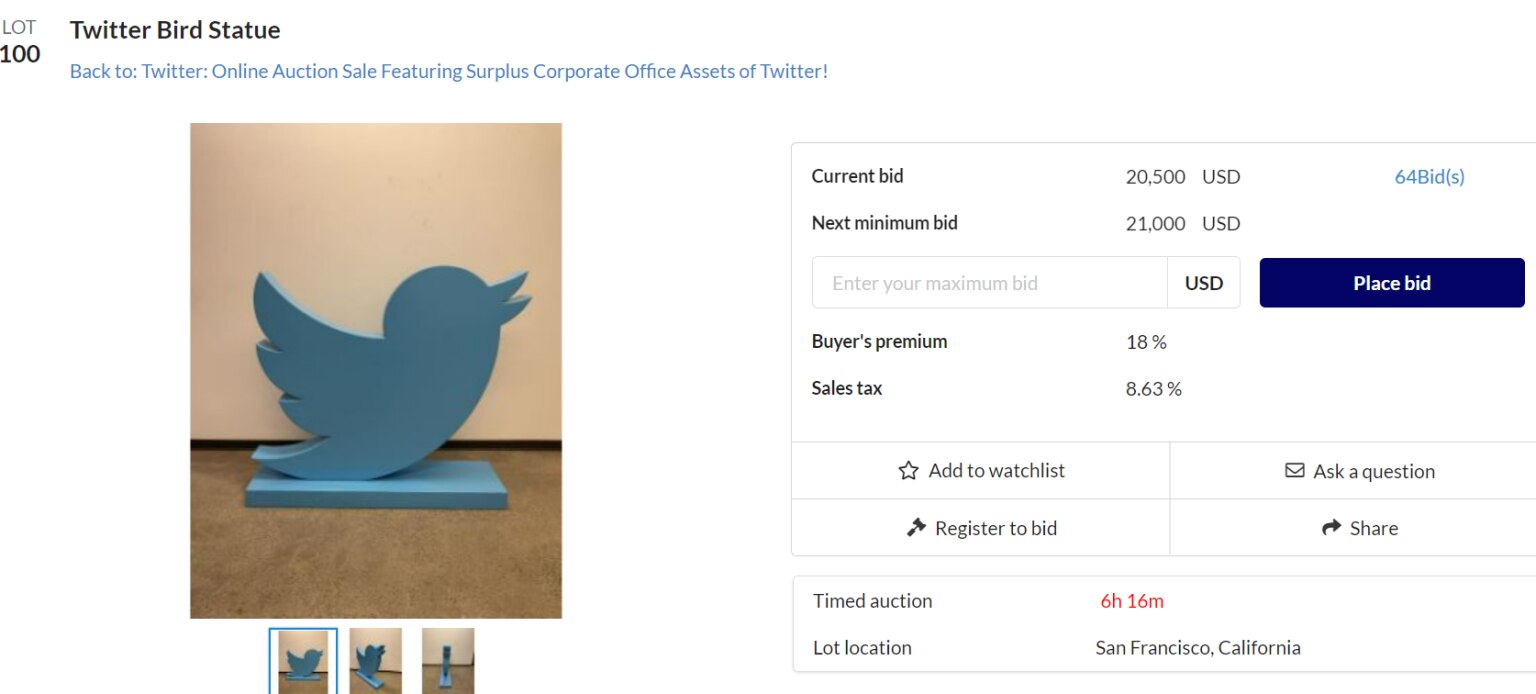The width and height of the screenshot is (1536, 694).
Task: Click the USD currency selector
Action: 1203,282
